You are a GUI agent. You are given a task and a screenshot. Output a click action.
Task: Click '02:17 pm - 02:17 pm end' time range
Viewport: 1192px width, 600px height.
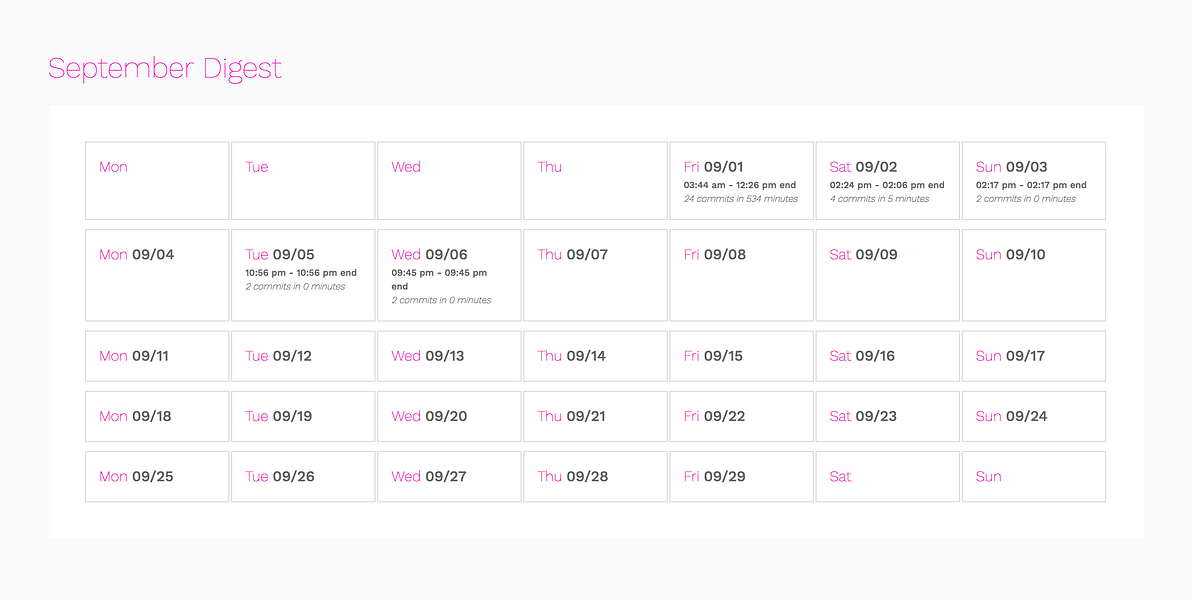(x=1031, y=185)
